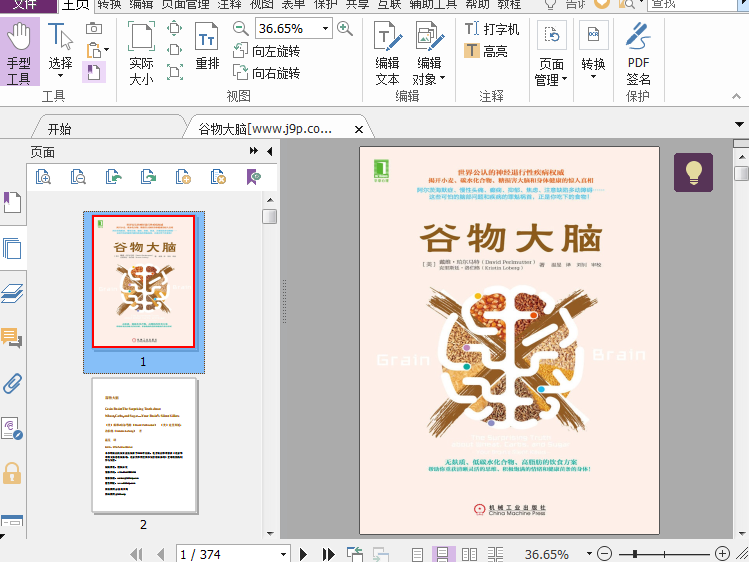Screen dimensions: 749x562
Task: Rotate view right (向右旋转)
Action: pyautogui.click(x=267, y=73)
